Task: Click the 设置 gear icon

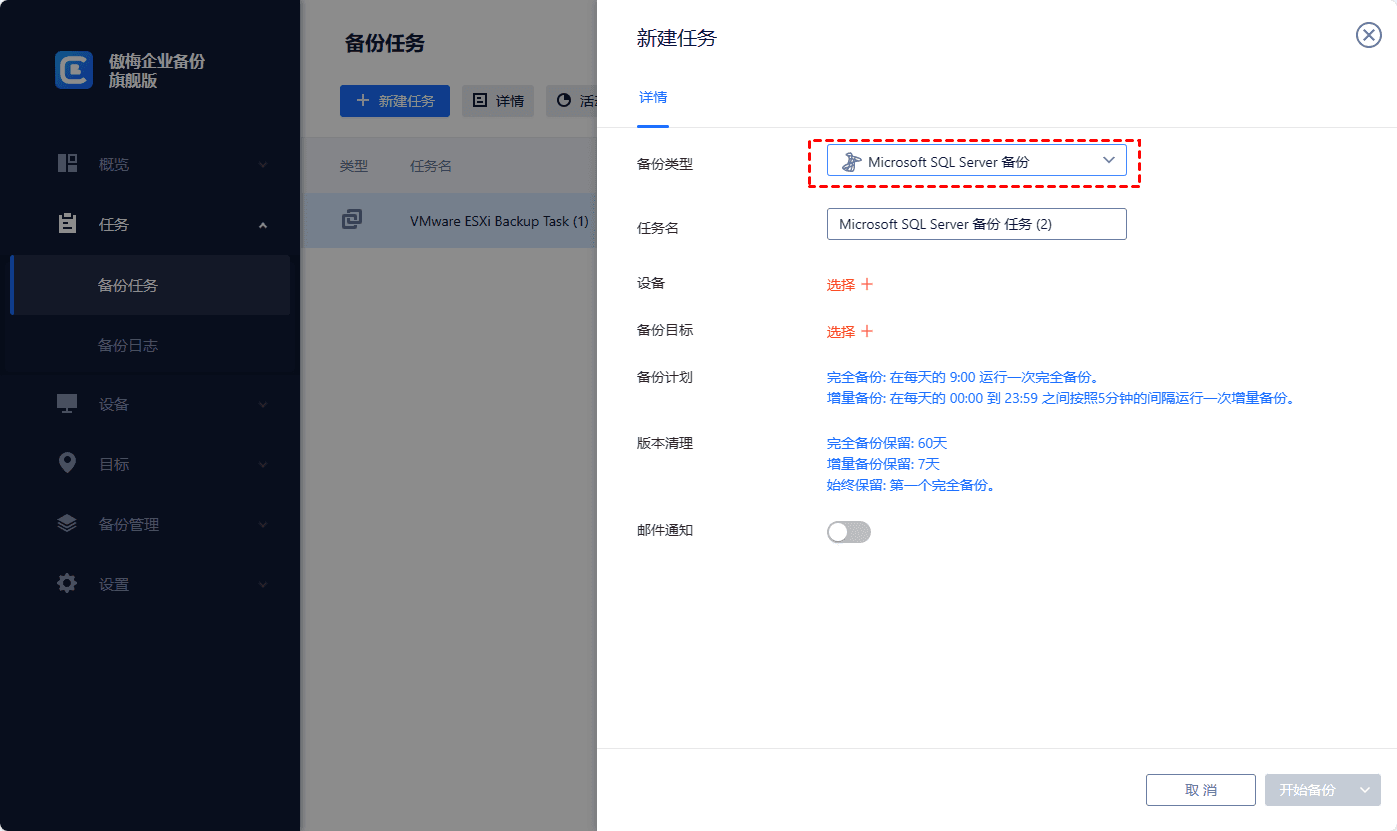Action: 67,583
